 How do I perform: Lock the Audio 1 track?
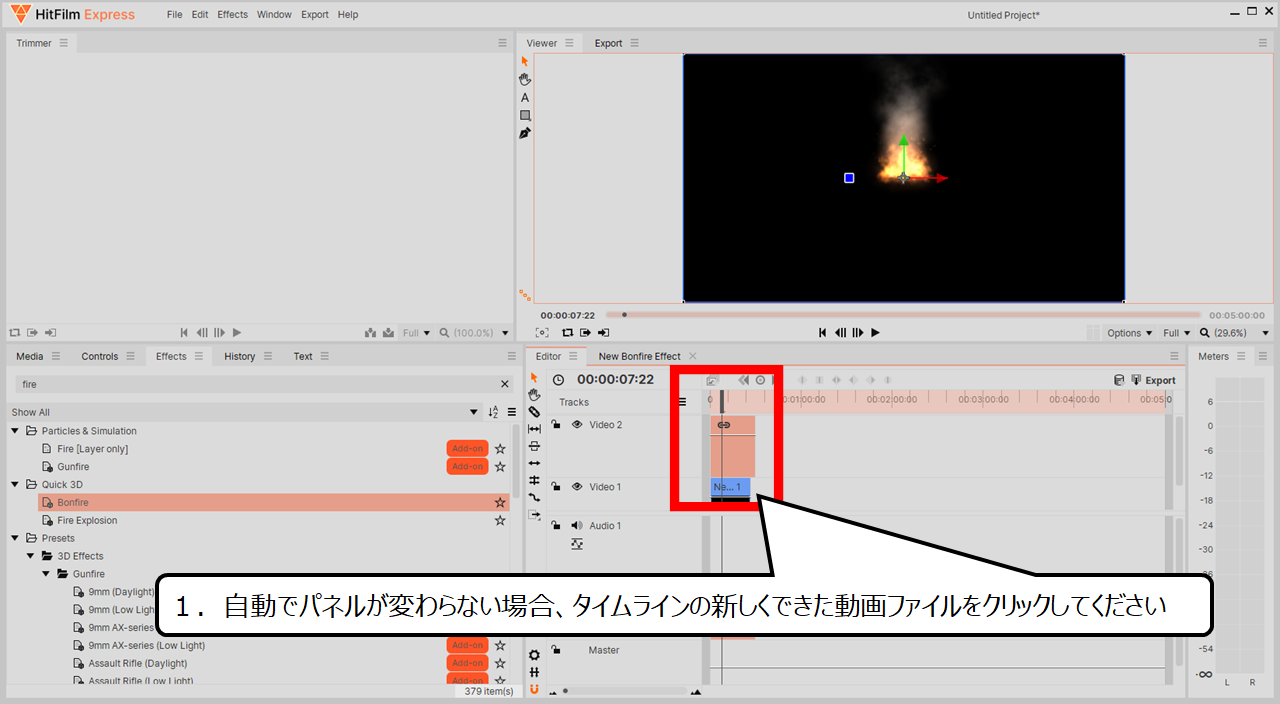pos(556,526)
